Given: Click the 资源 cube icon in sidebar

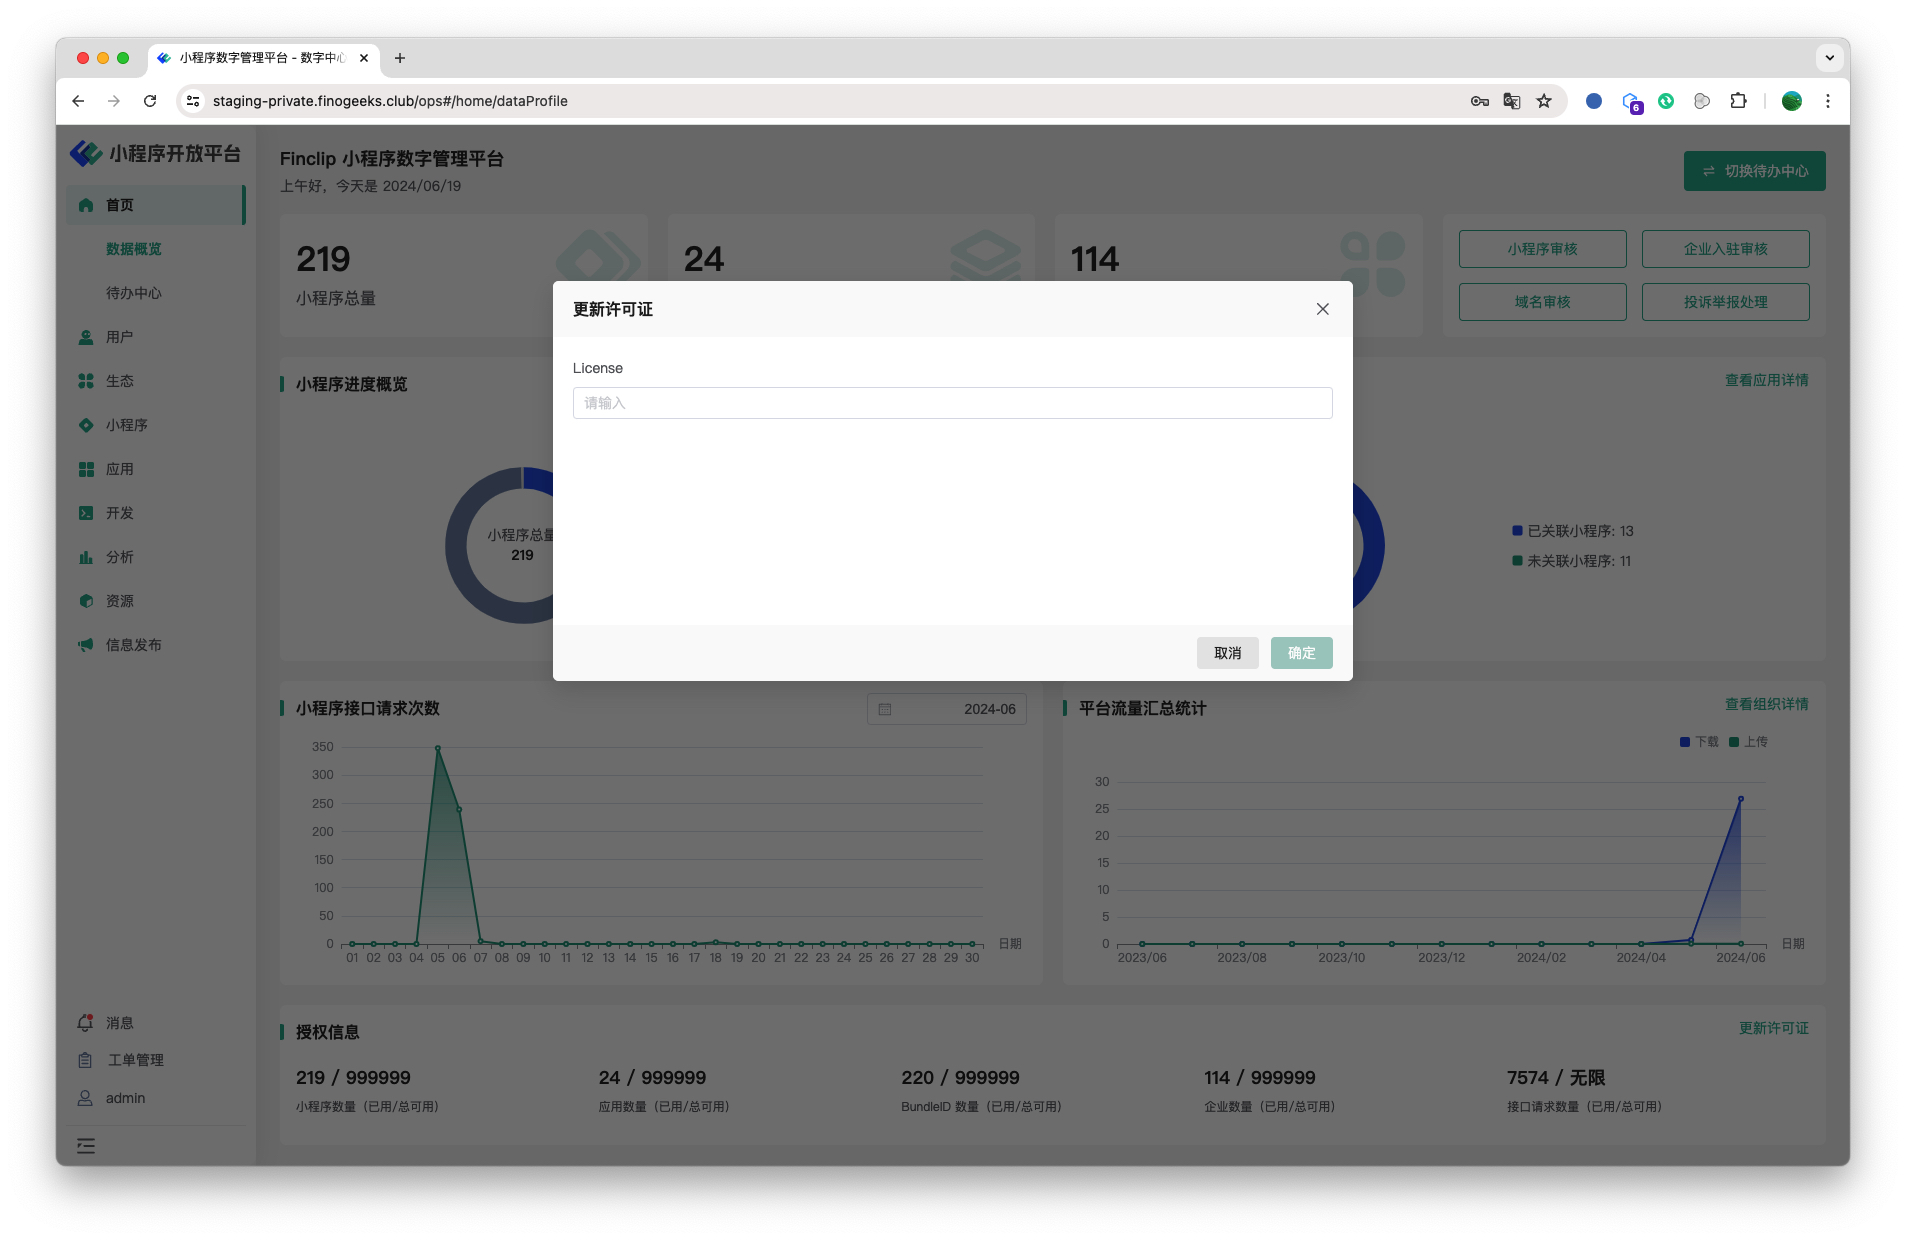Looking at the screenshot, I should click(86, 601).
